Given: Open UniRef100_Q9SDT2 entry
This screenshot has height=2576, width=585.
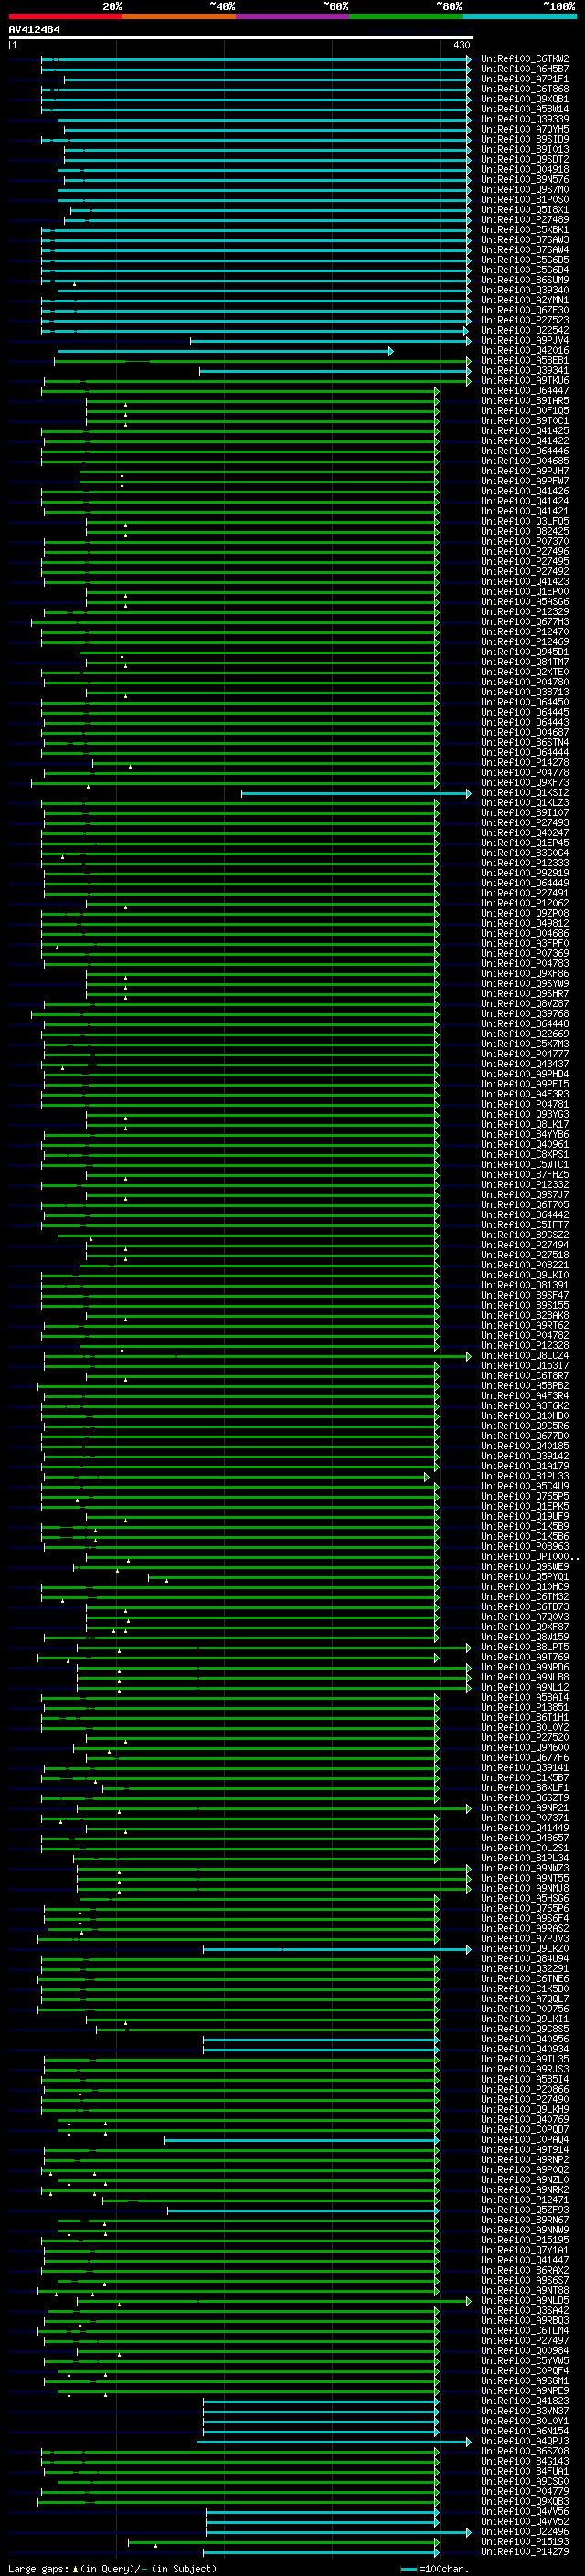Looking at the screenshot, I should (525, 159).
